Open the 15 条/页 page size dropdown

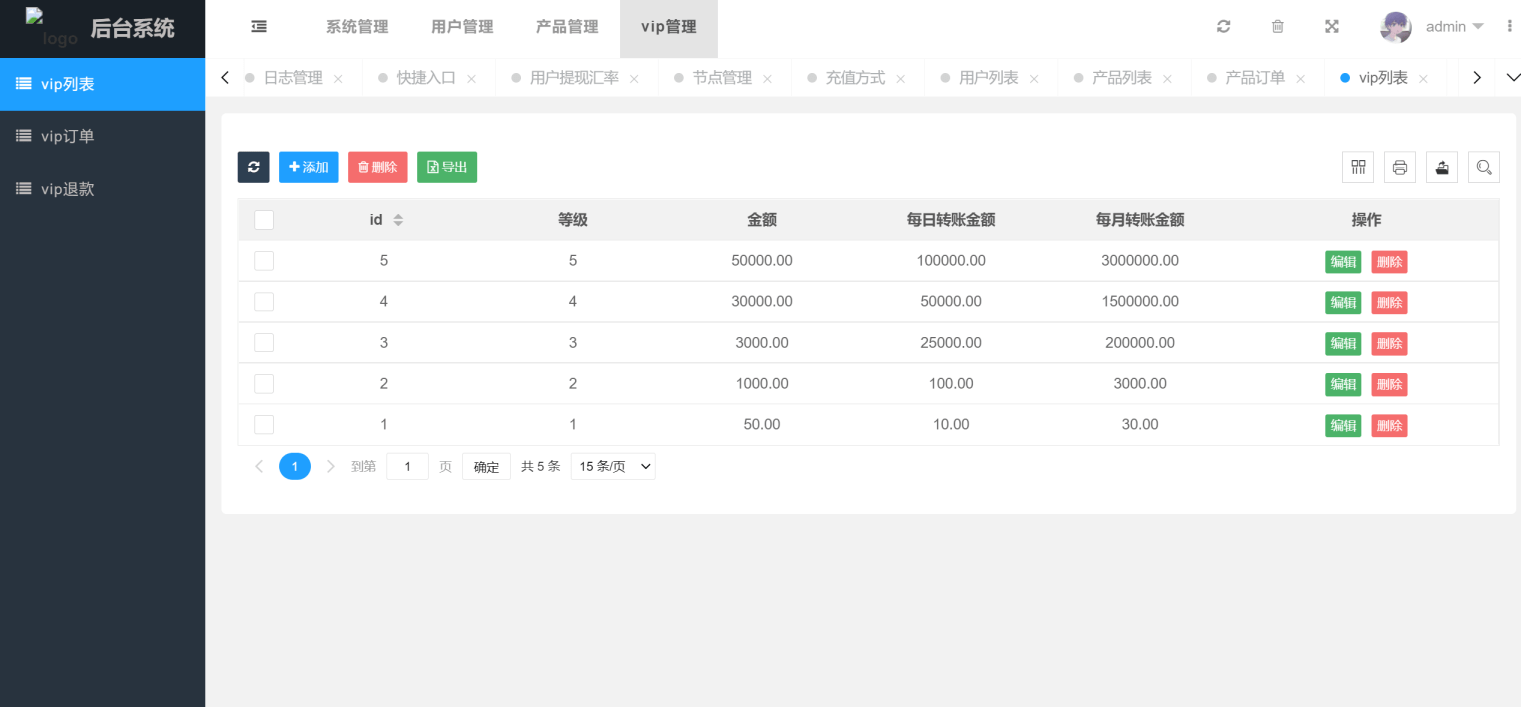coord(613,466)
